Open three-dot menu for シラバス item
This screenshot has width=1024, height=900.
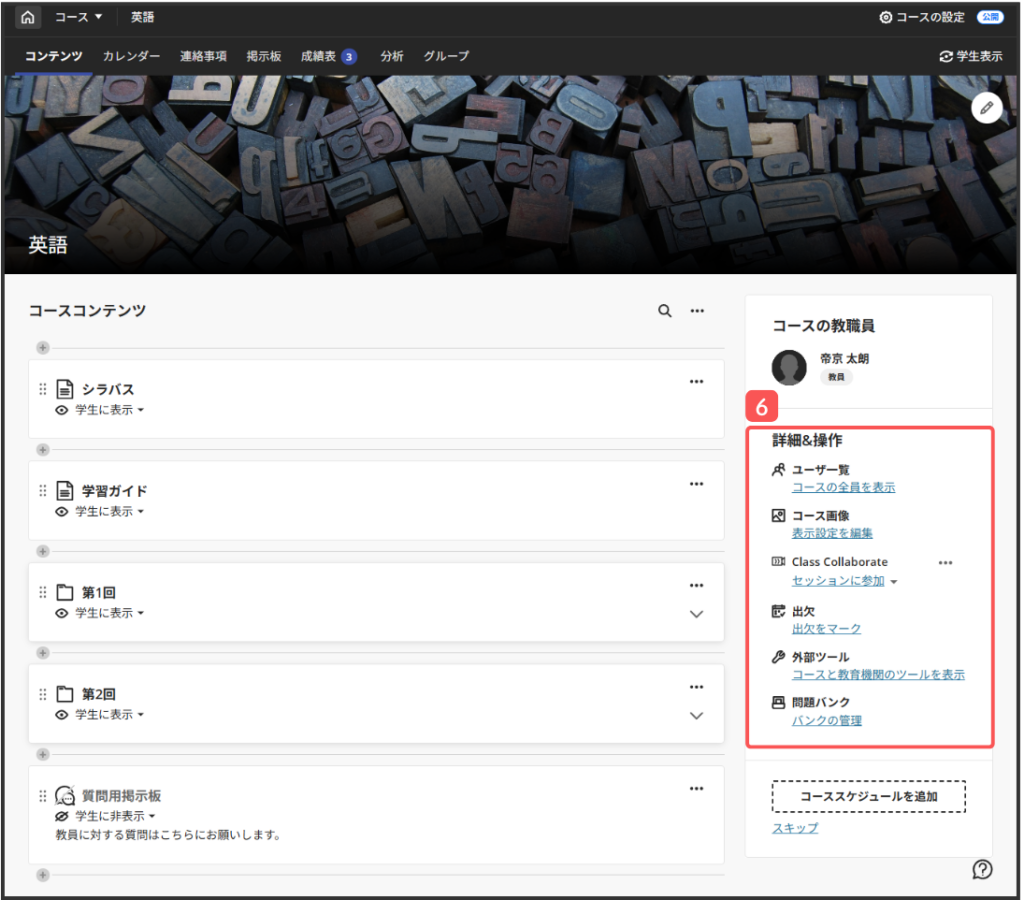[697, 381]
